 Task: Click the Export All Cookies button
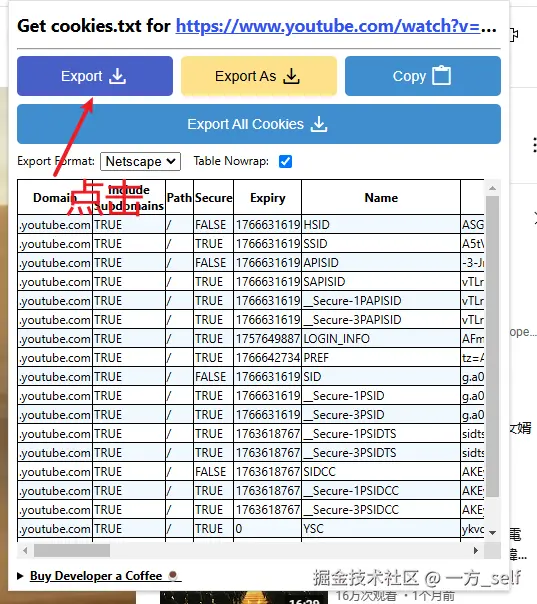pos(259,124)
